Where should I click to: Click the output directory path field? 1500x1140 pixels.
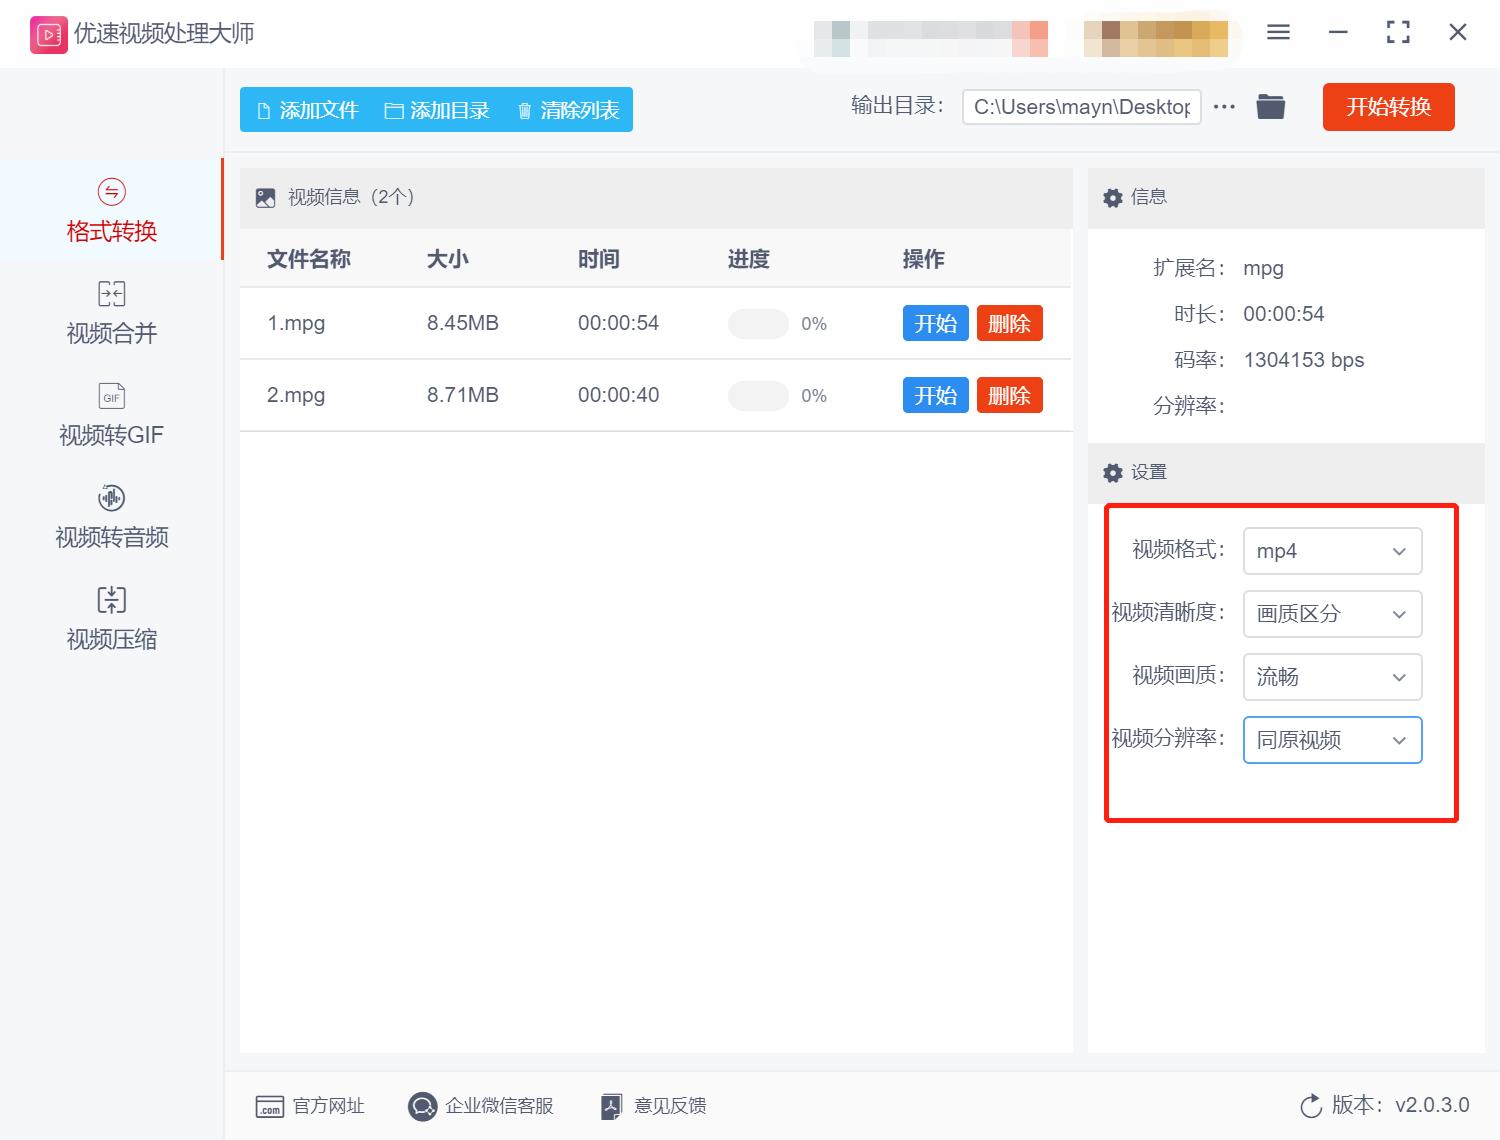[1081, 107]
